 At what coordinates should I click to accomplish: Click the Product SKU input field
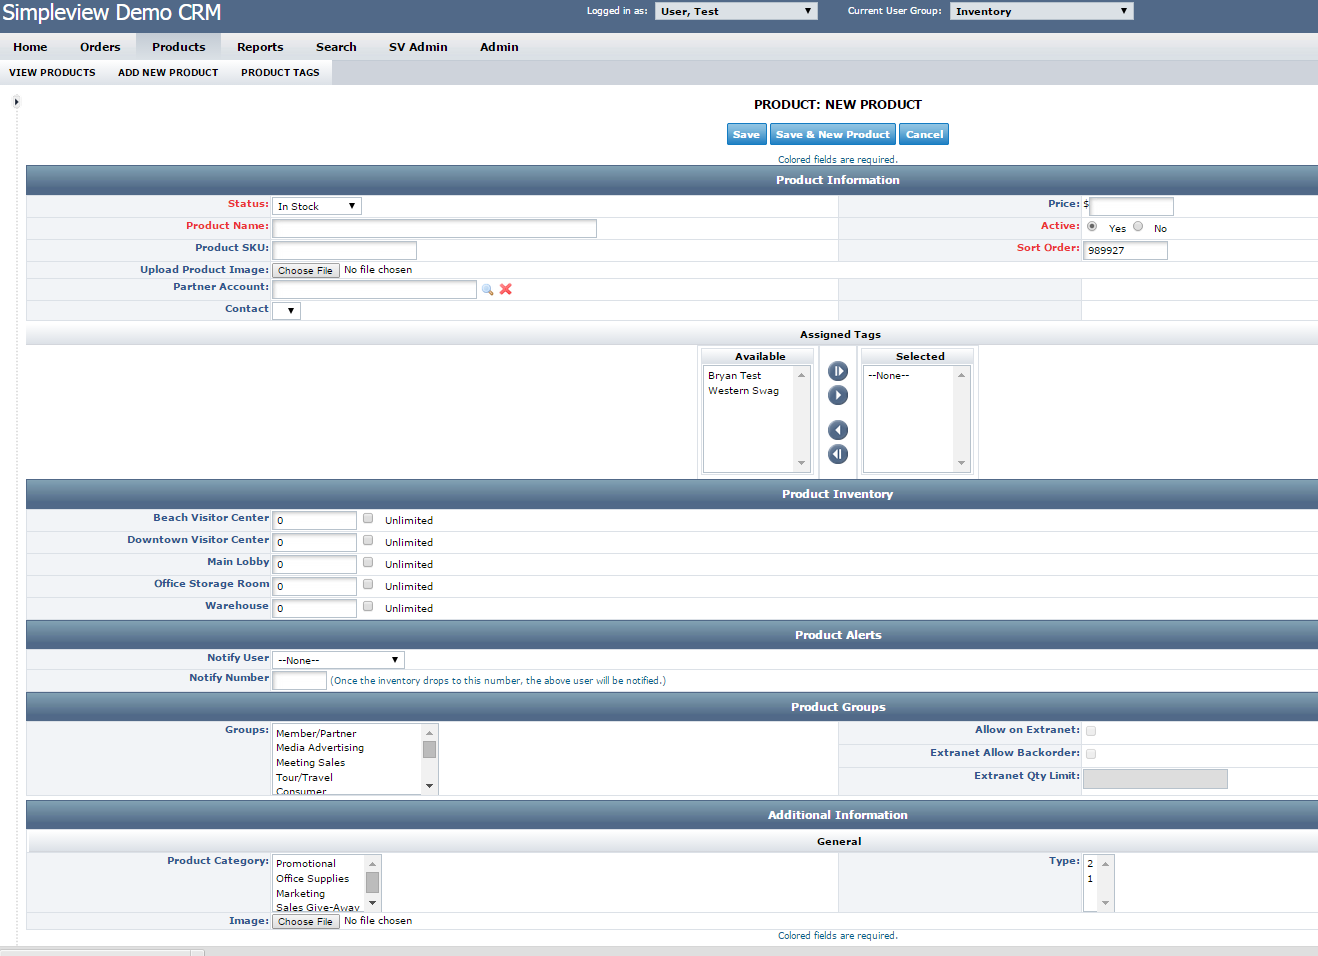(x=345, y=250)
